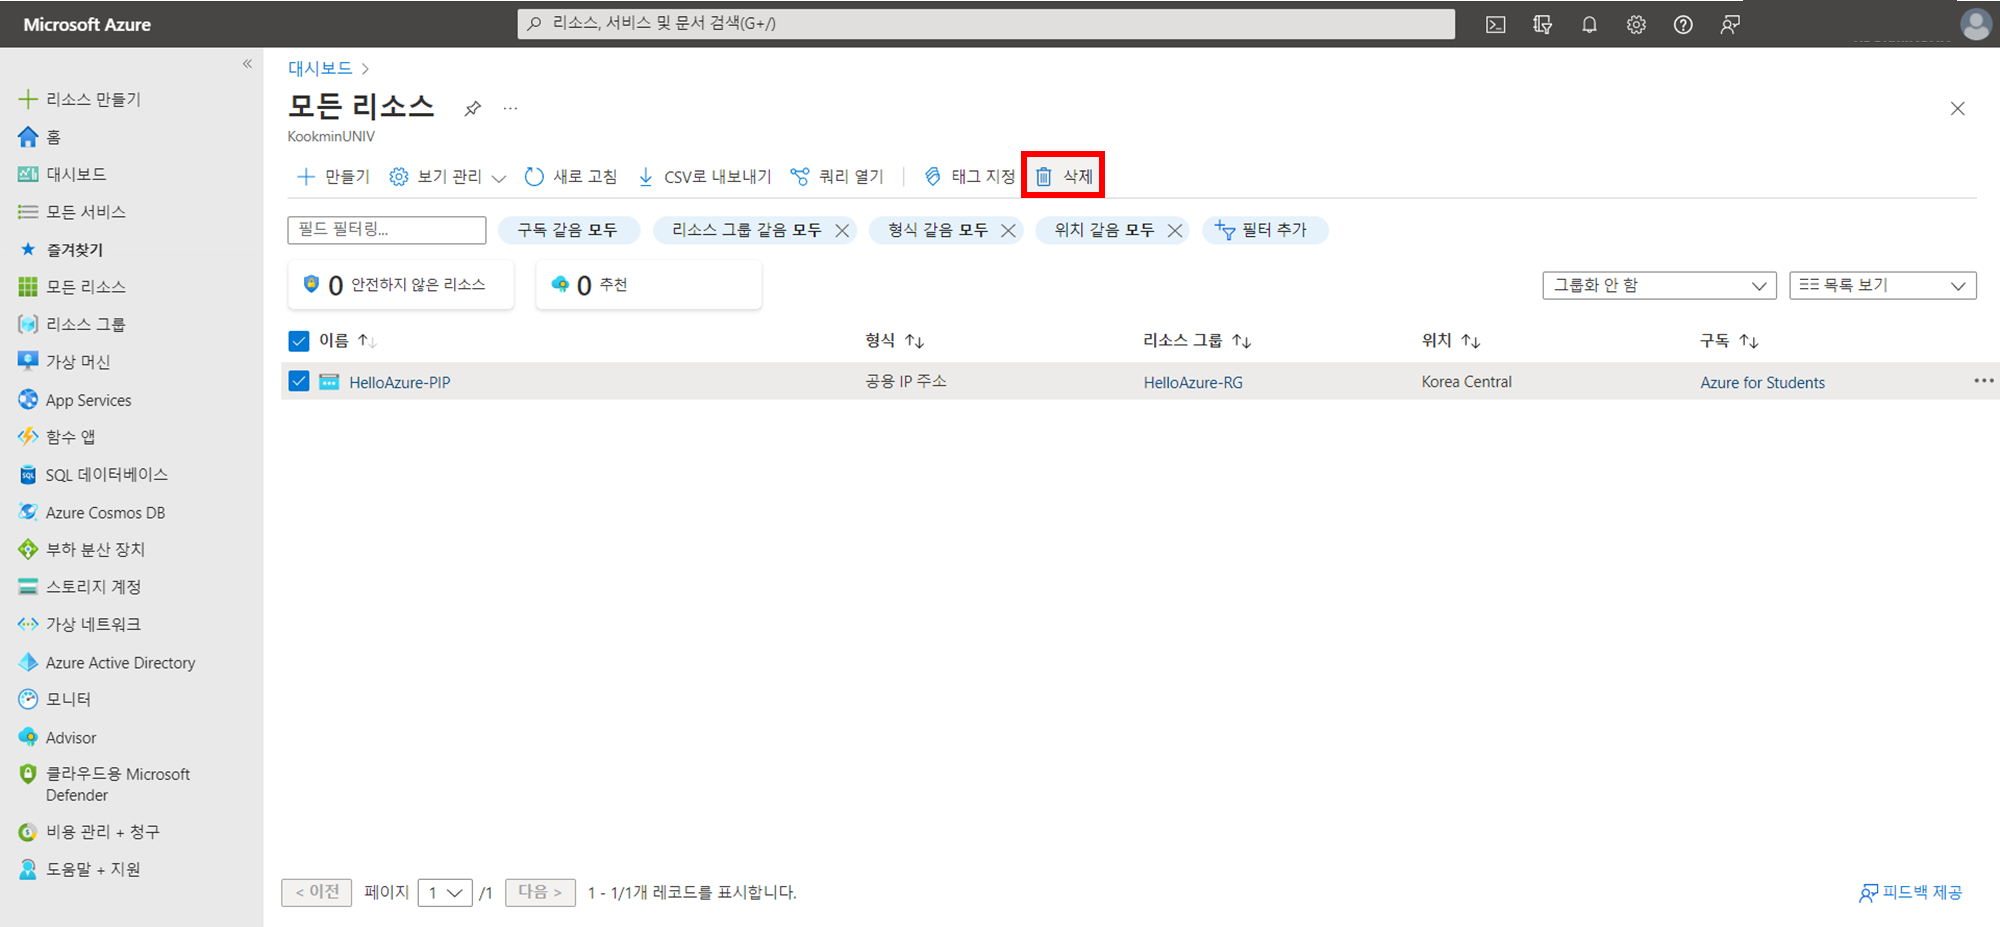
Task: Click the 필드 필터링 input box
Action: [387, 230]
